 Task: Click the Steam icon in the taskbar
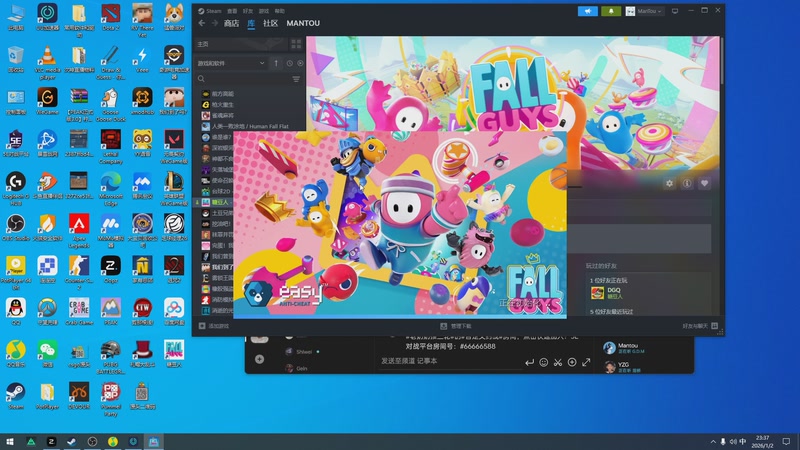(72, 442)
